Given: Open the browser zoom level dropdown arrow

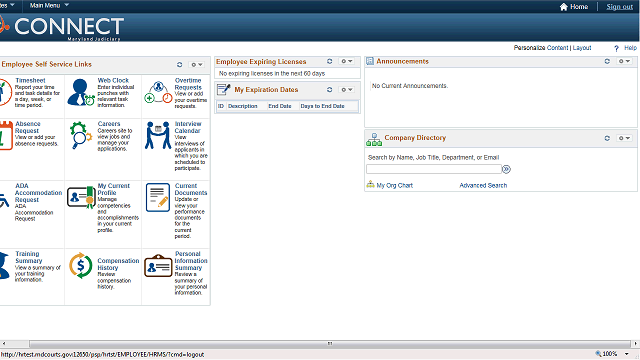Looking at the screenshot, I should coord(627,354).
